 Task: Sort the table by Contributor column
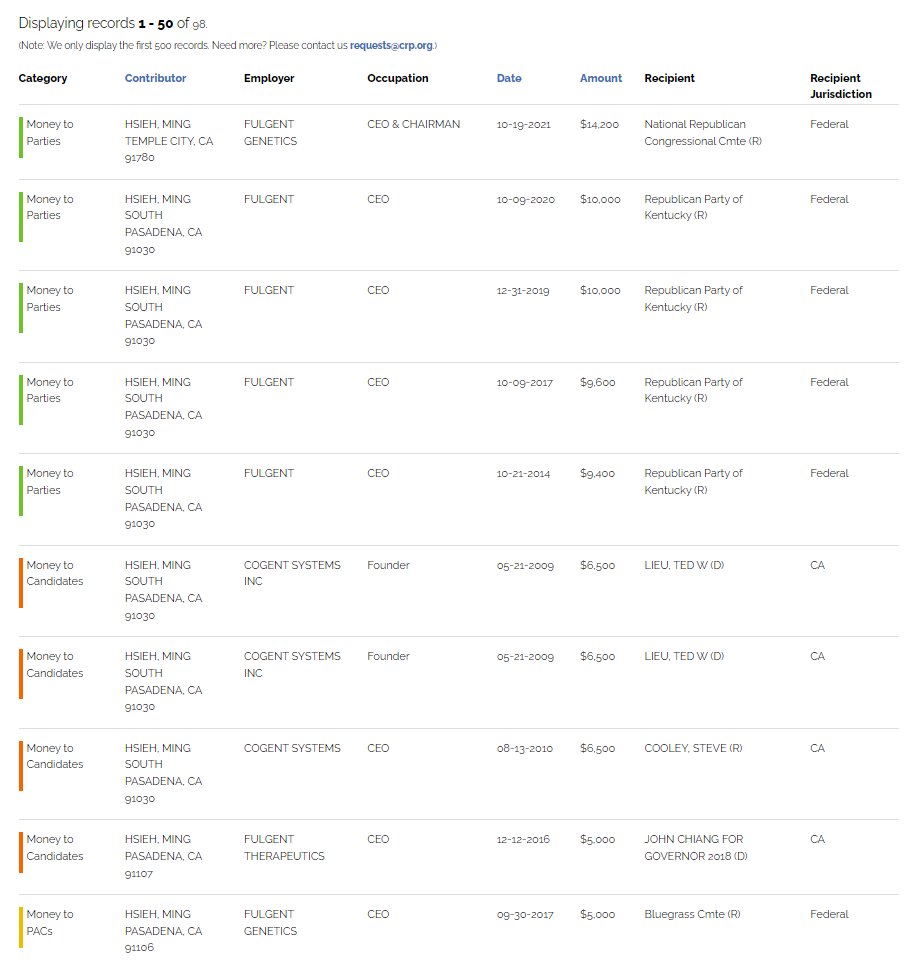coord(155,78)
